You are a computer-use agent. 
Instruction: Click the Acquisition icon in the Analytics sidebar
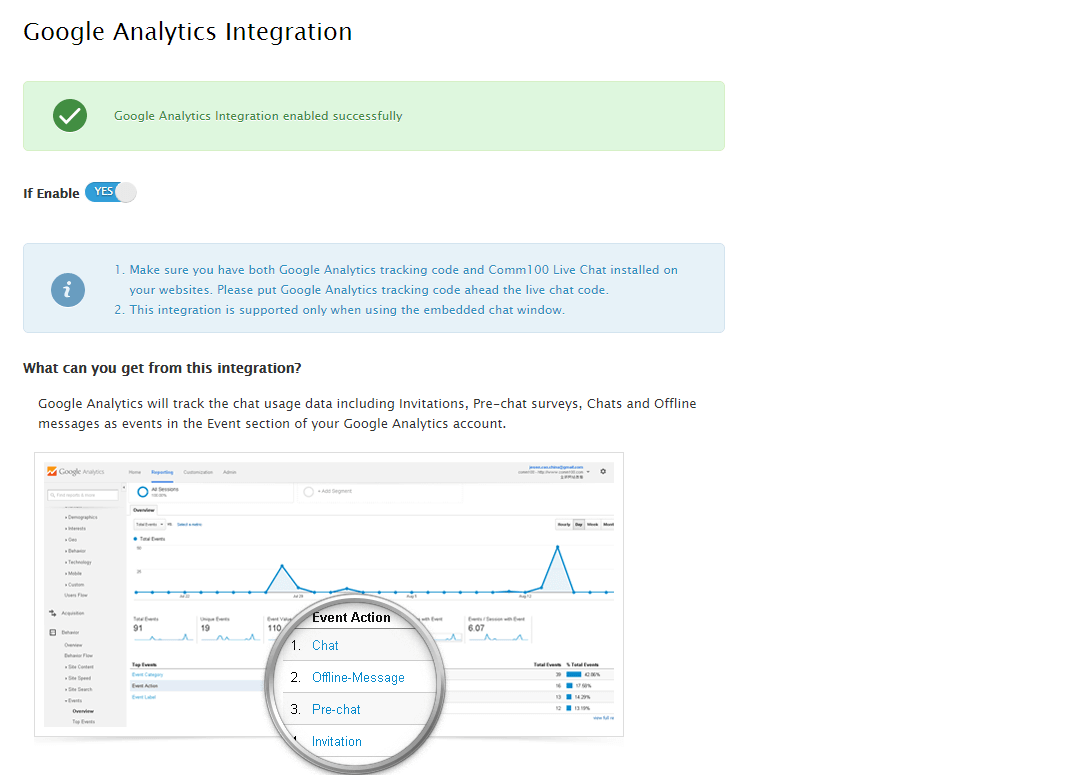pyautogui.click(x=52, y=613)
